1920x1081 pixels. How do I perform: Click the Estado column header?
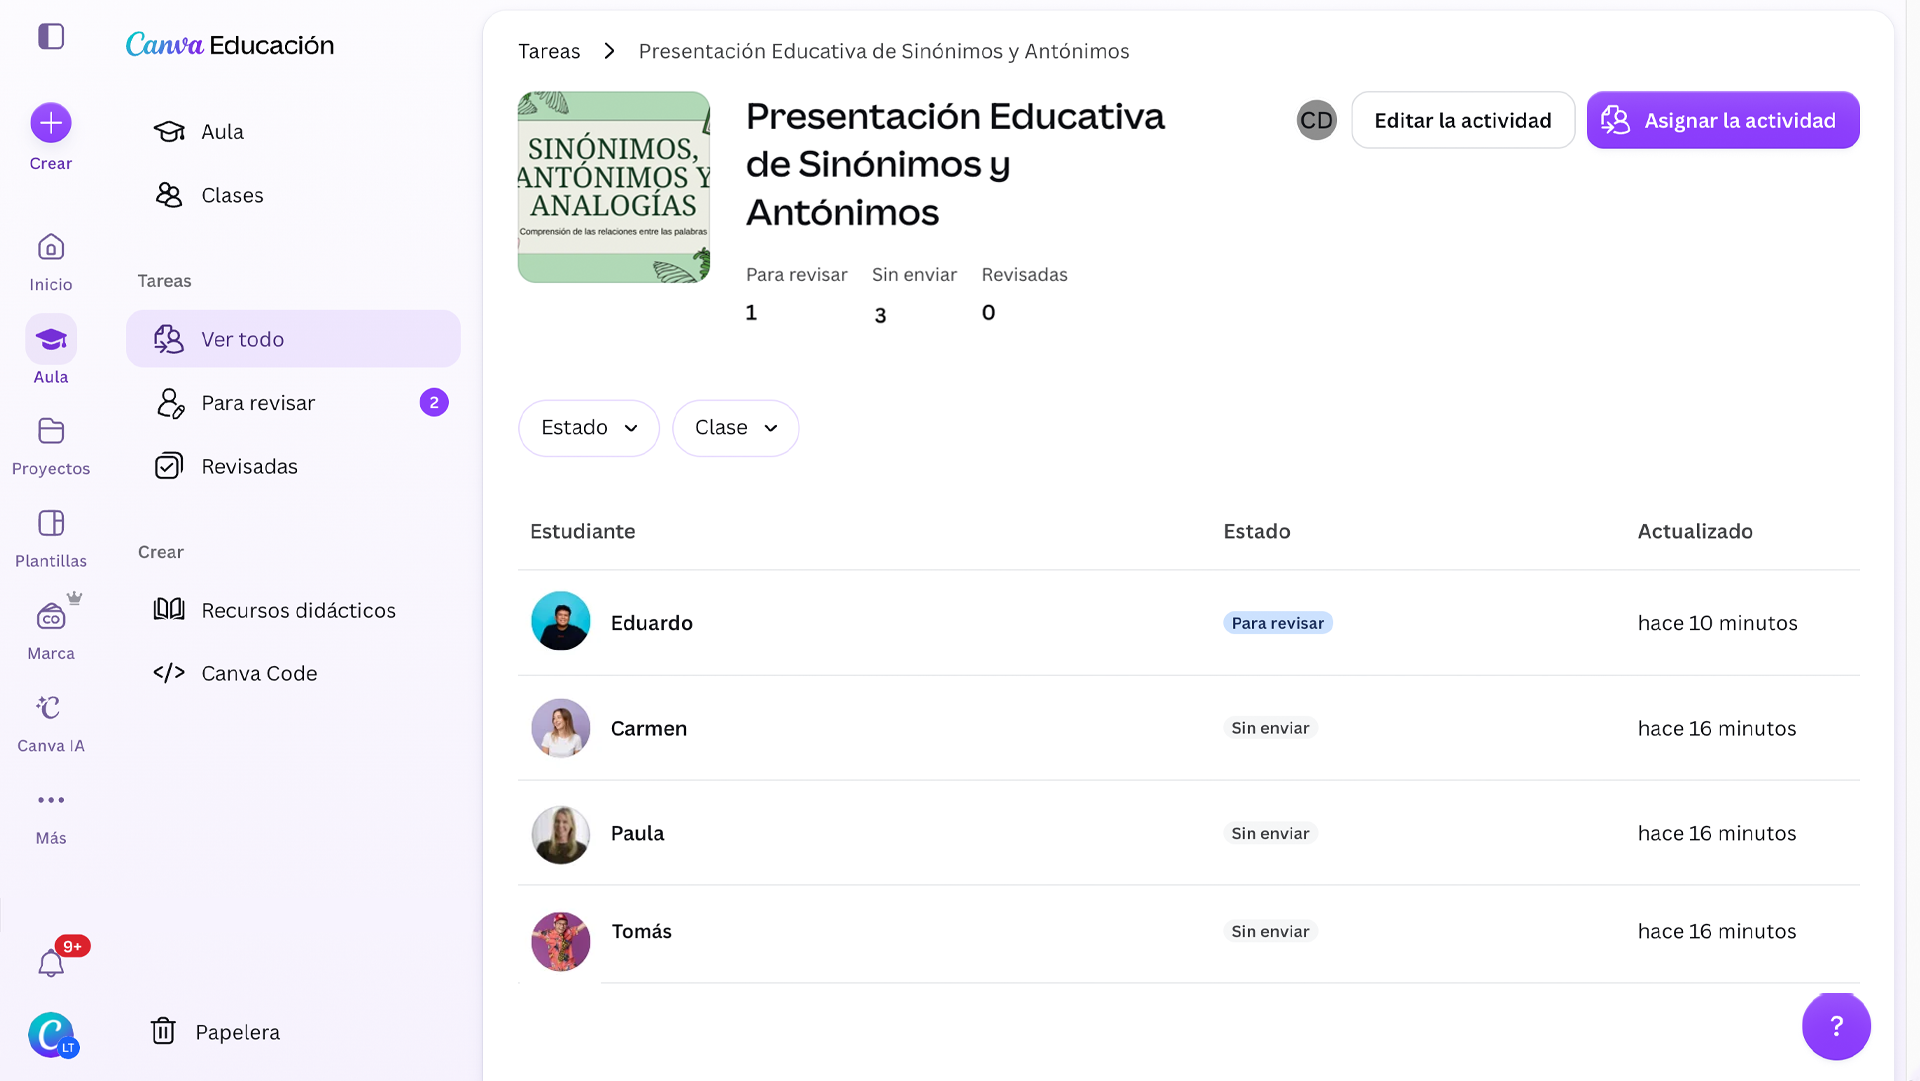(1256, 531)
